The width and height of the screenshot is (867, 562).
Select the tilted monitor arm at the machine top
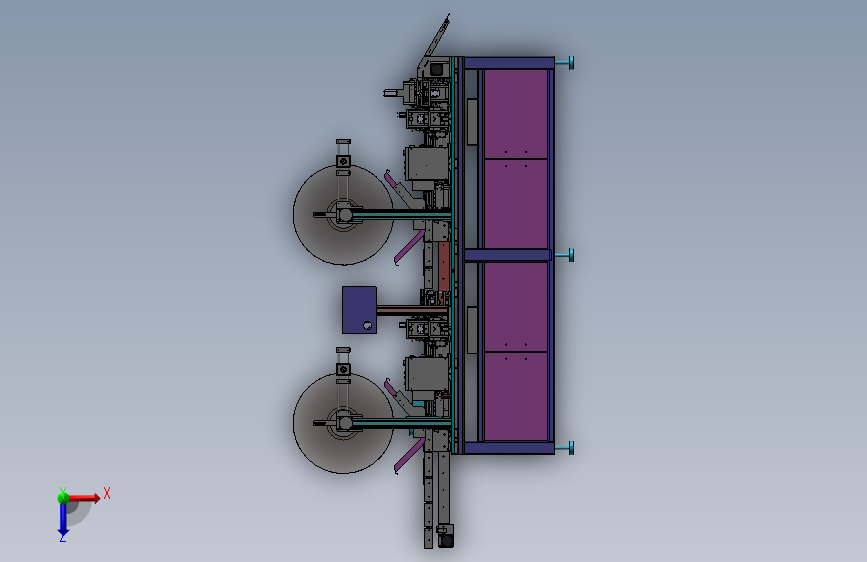(437, 35)
